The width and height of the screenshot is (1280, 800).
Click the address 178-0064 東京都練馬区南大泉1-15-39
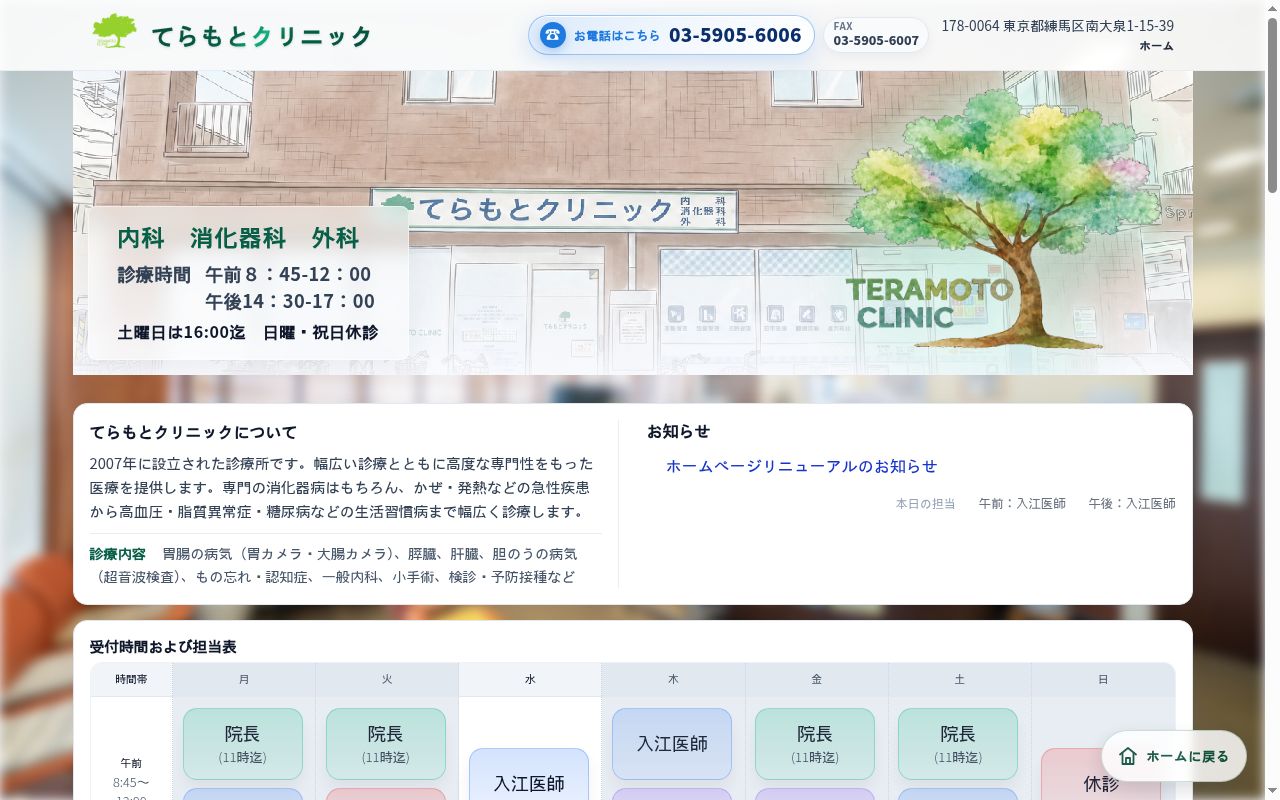point(1057,26)
